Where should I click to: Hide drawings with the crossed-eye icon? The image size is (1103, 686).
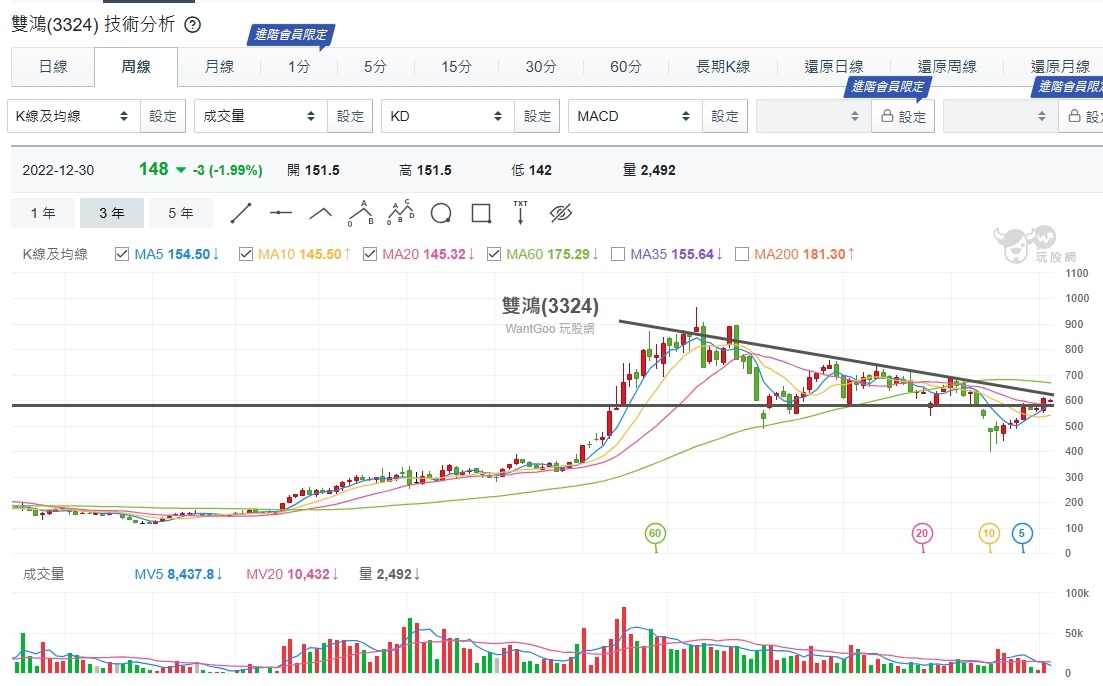[x=561, y=213]
